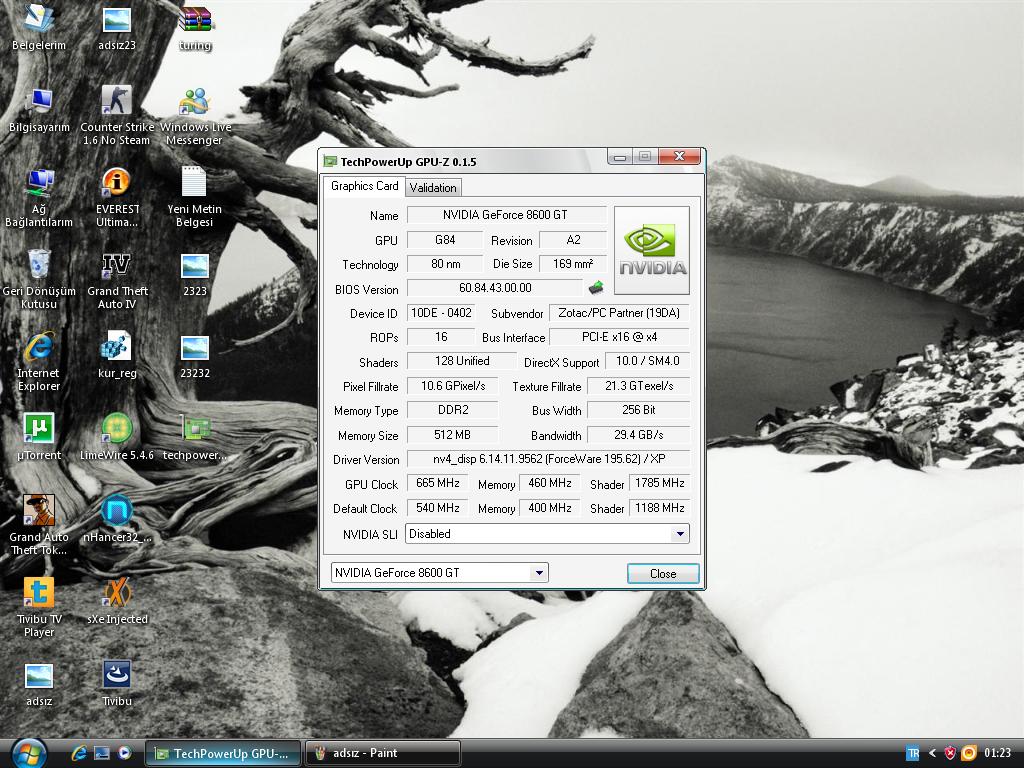Launch EVEREST Ultimate desktop icon
Viewport: 1024px width, 768px height.
[117, 197]
